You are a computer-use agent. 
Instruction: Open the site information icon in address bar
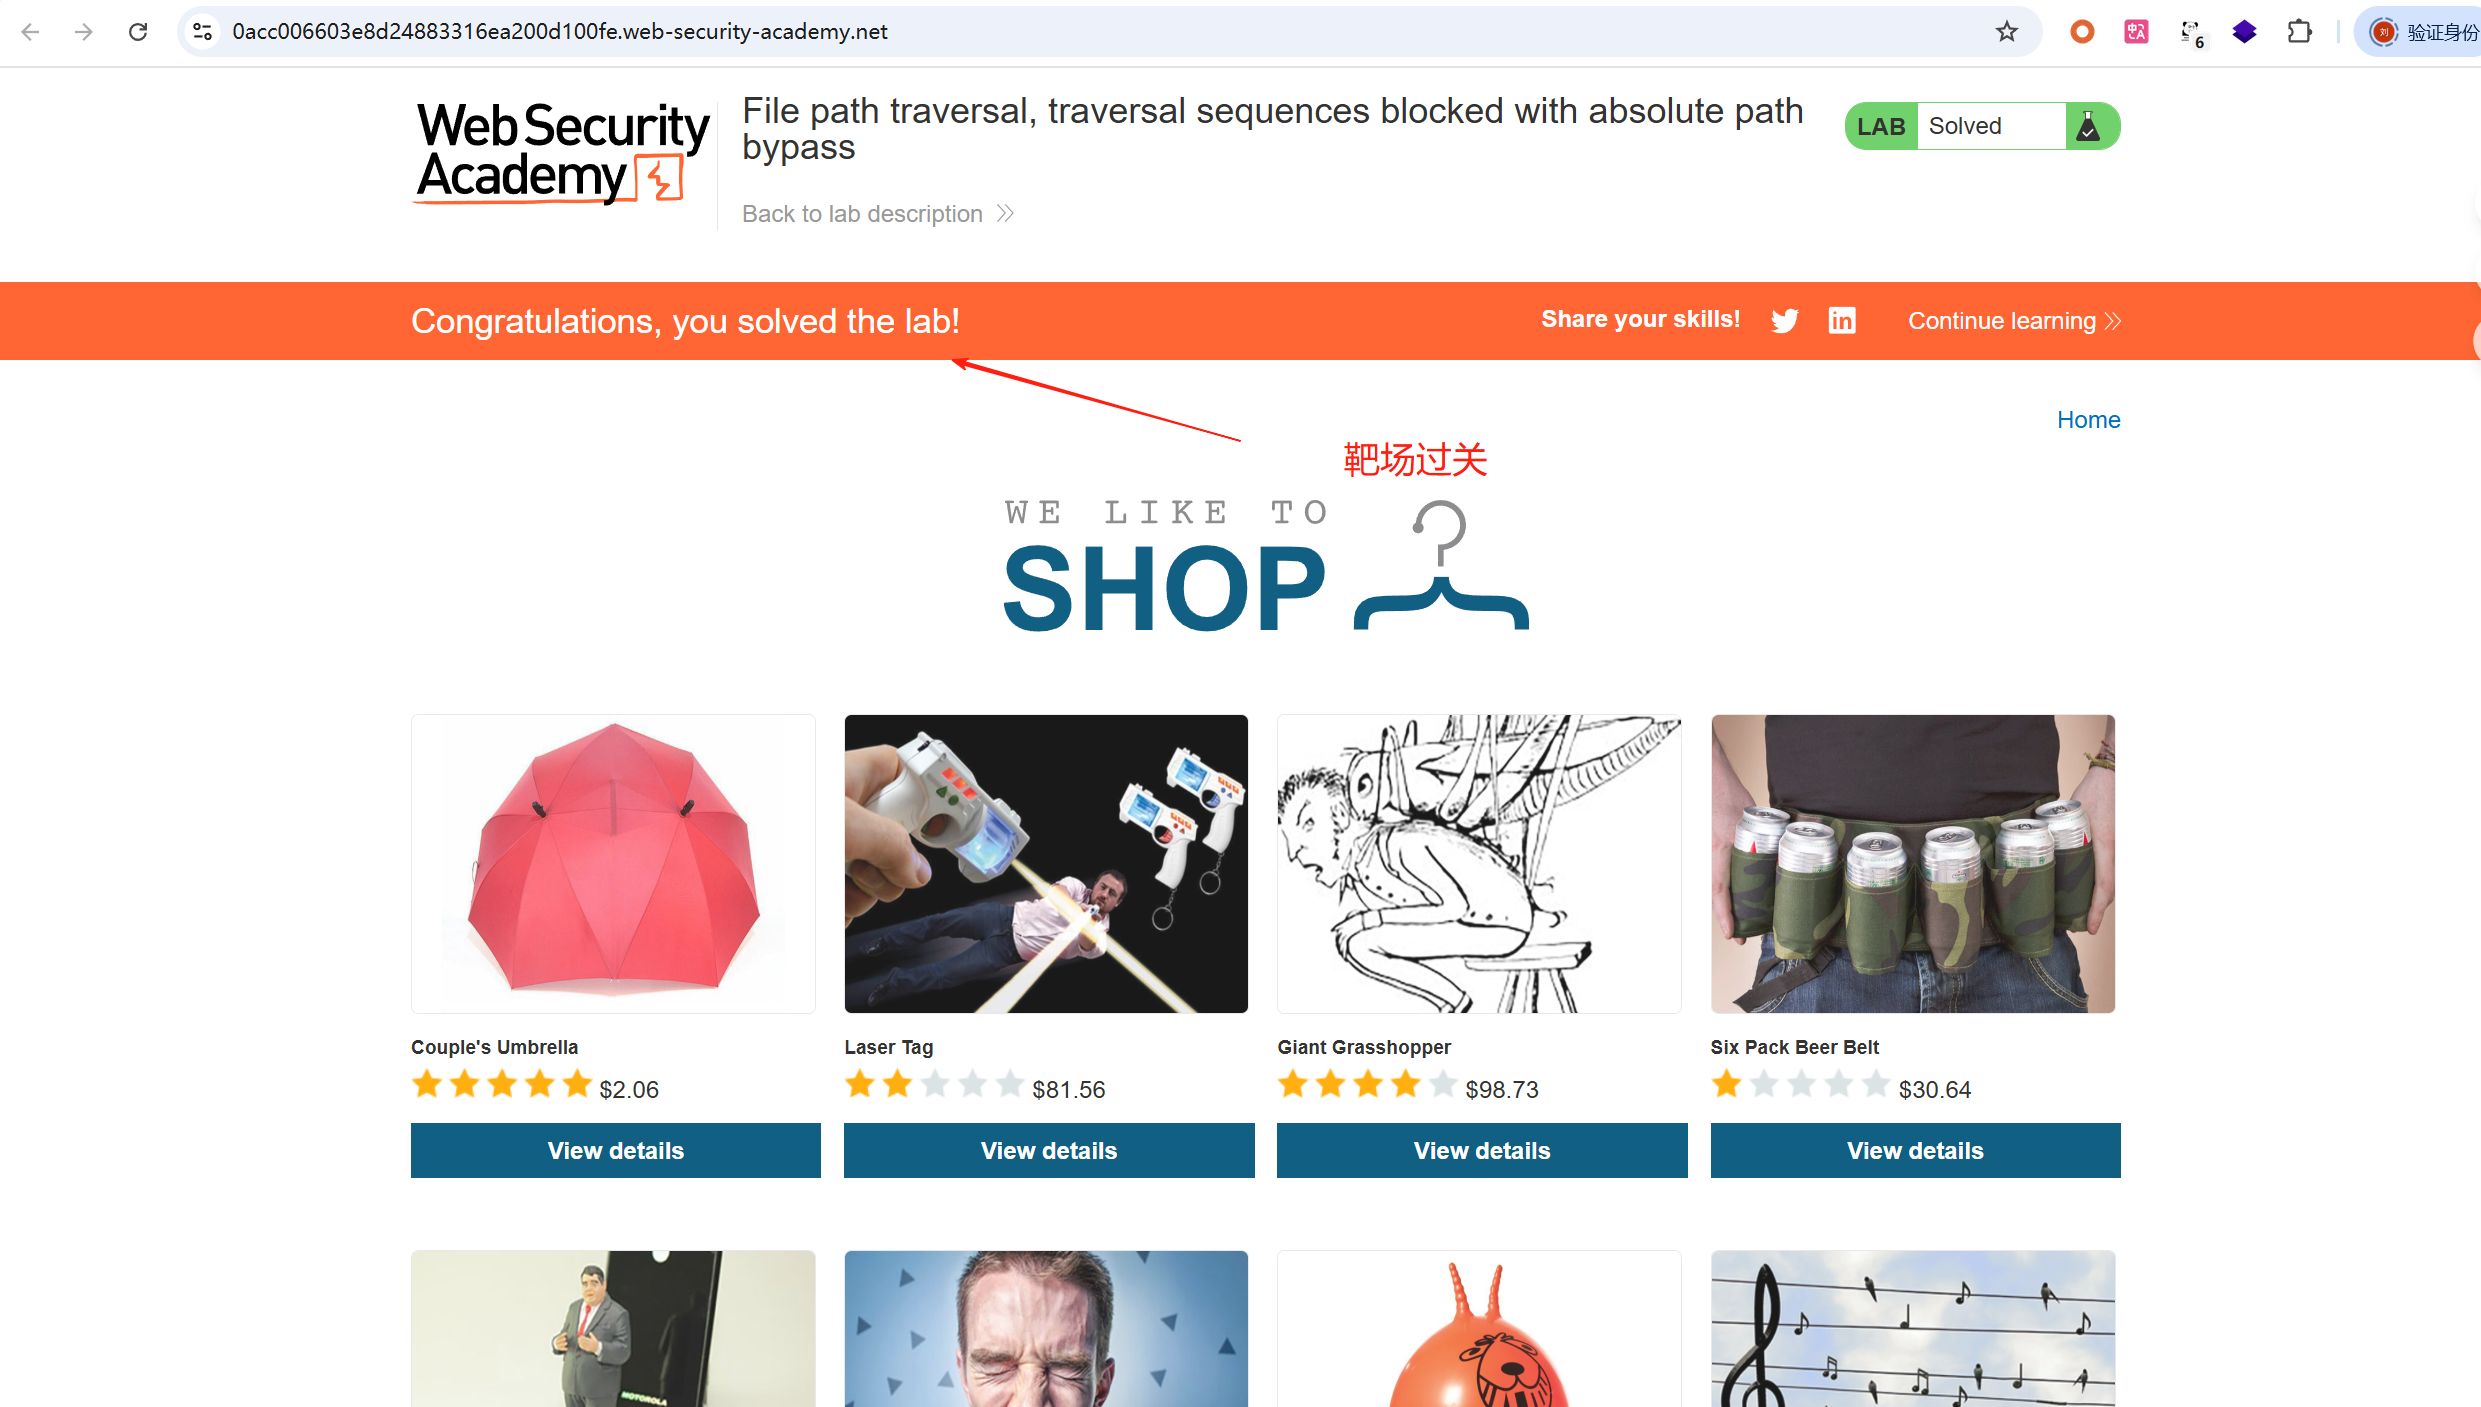[x=203, y=32]
